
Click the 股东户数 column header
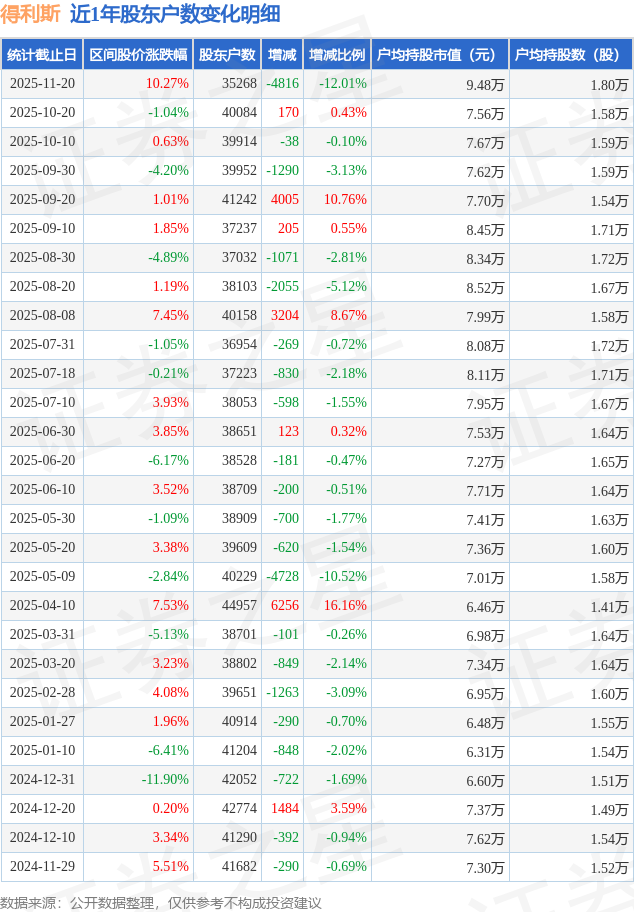tap(227, 55)
